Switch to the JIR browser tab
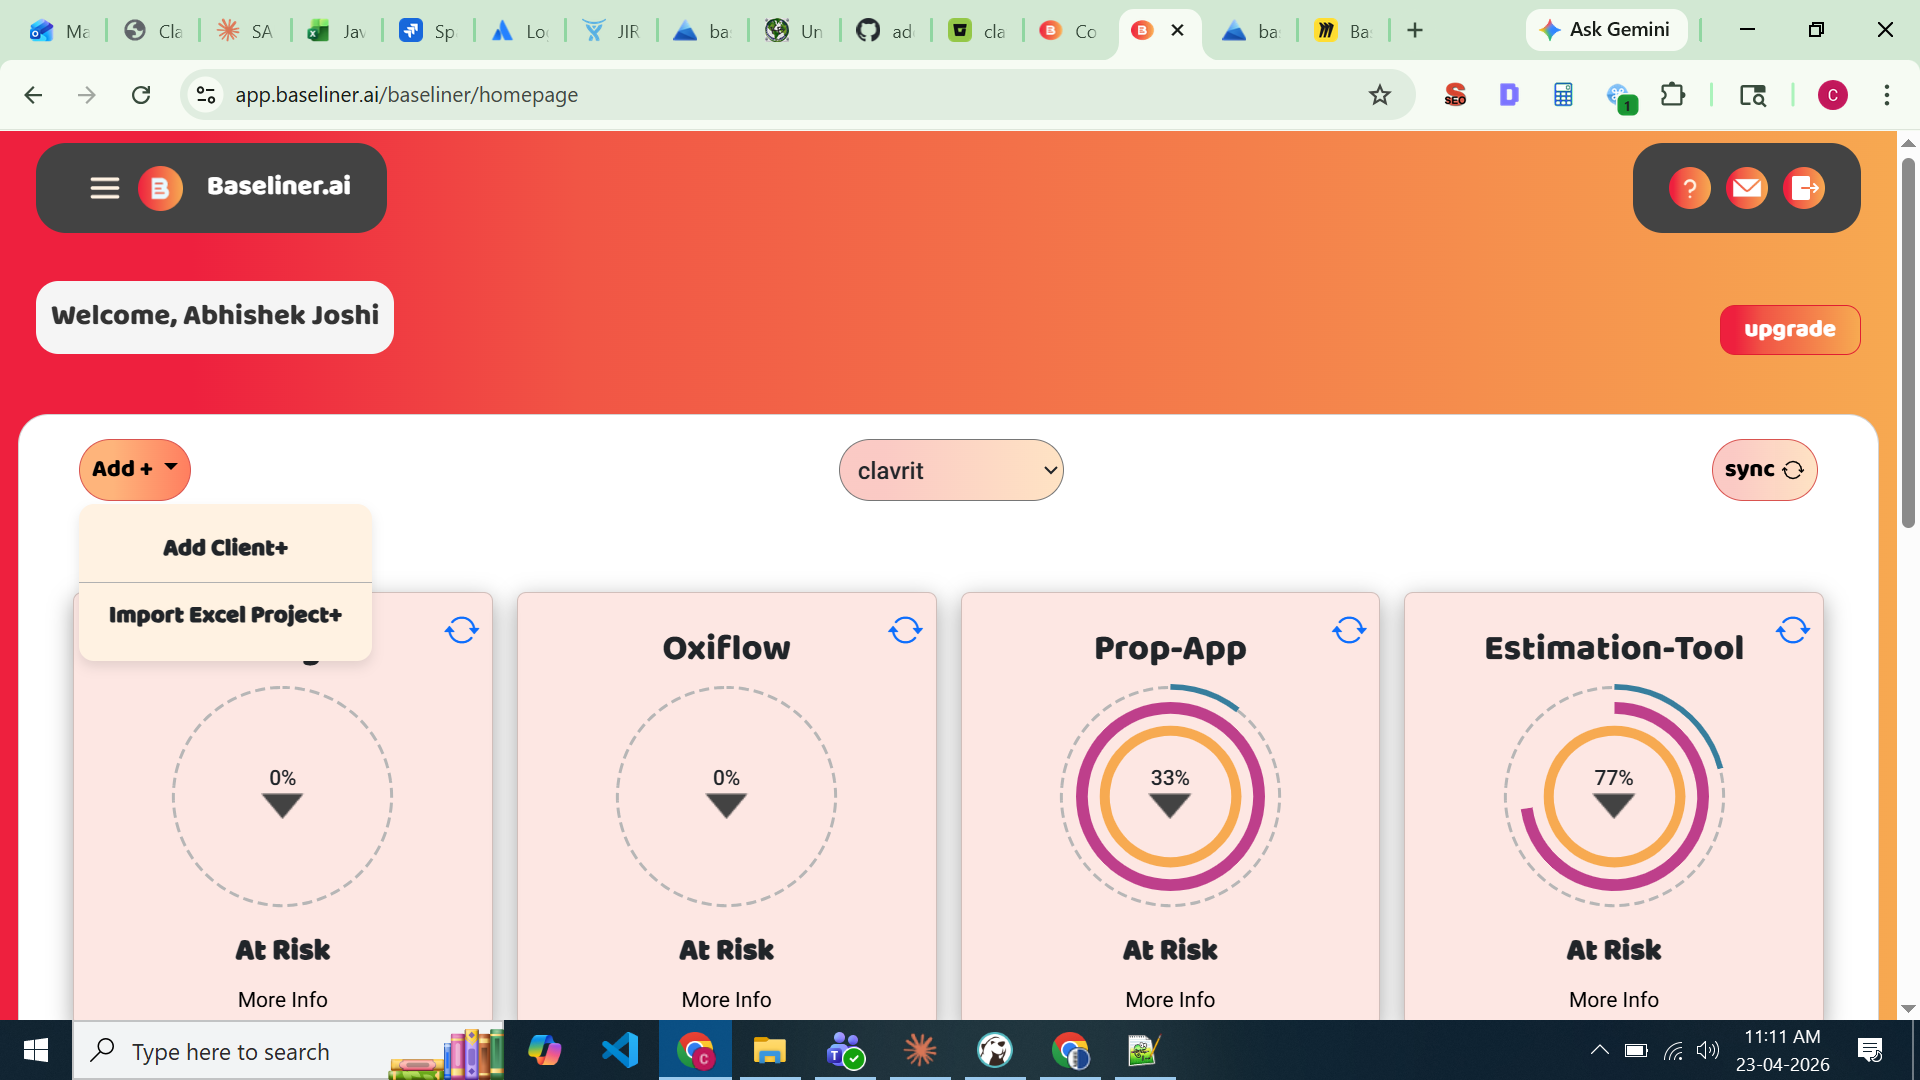The width and height of the screenshot is (1920, 1080). 611,31
